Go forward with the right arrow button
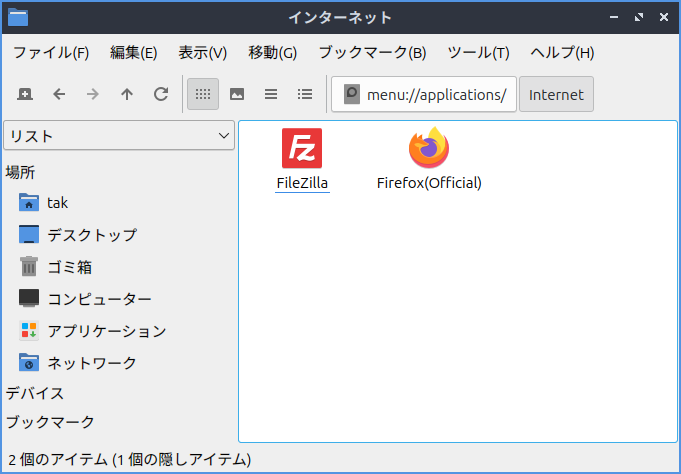 [93, 94]
